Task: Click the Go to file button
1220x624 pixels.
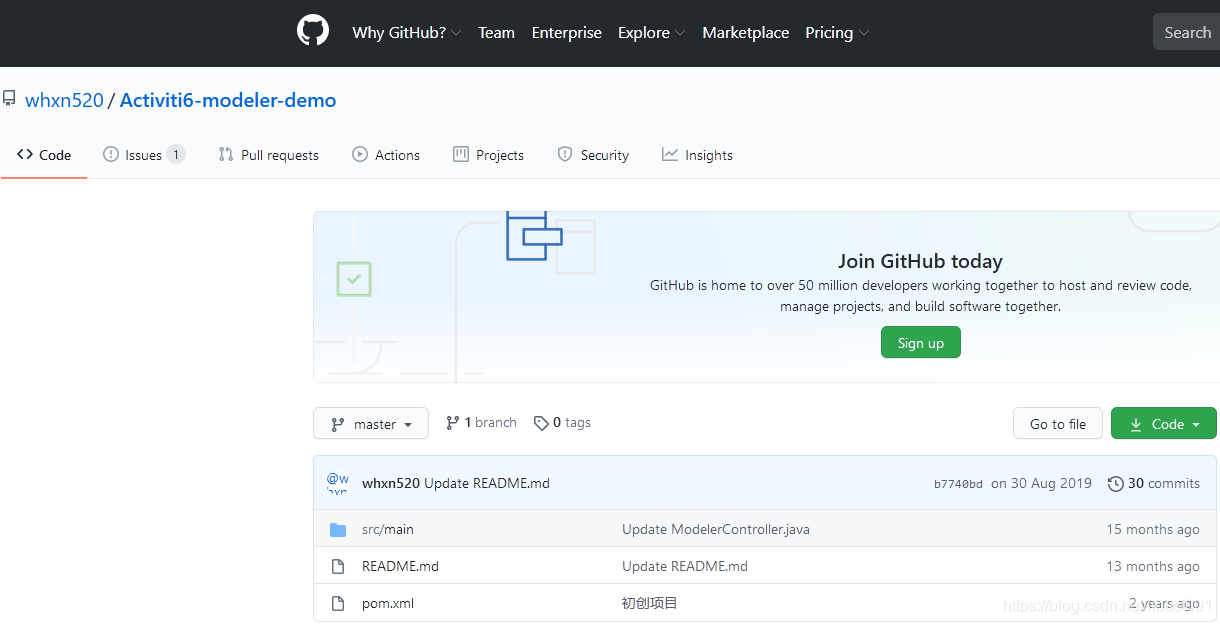Action: click(x=1057, y=423)
